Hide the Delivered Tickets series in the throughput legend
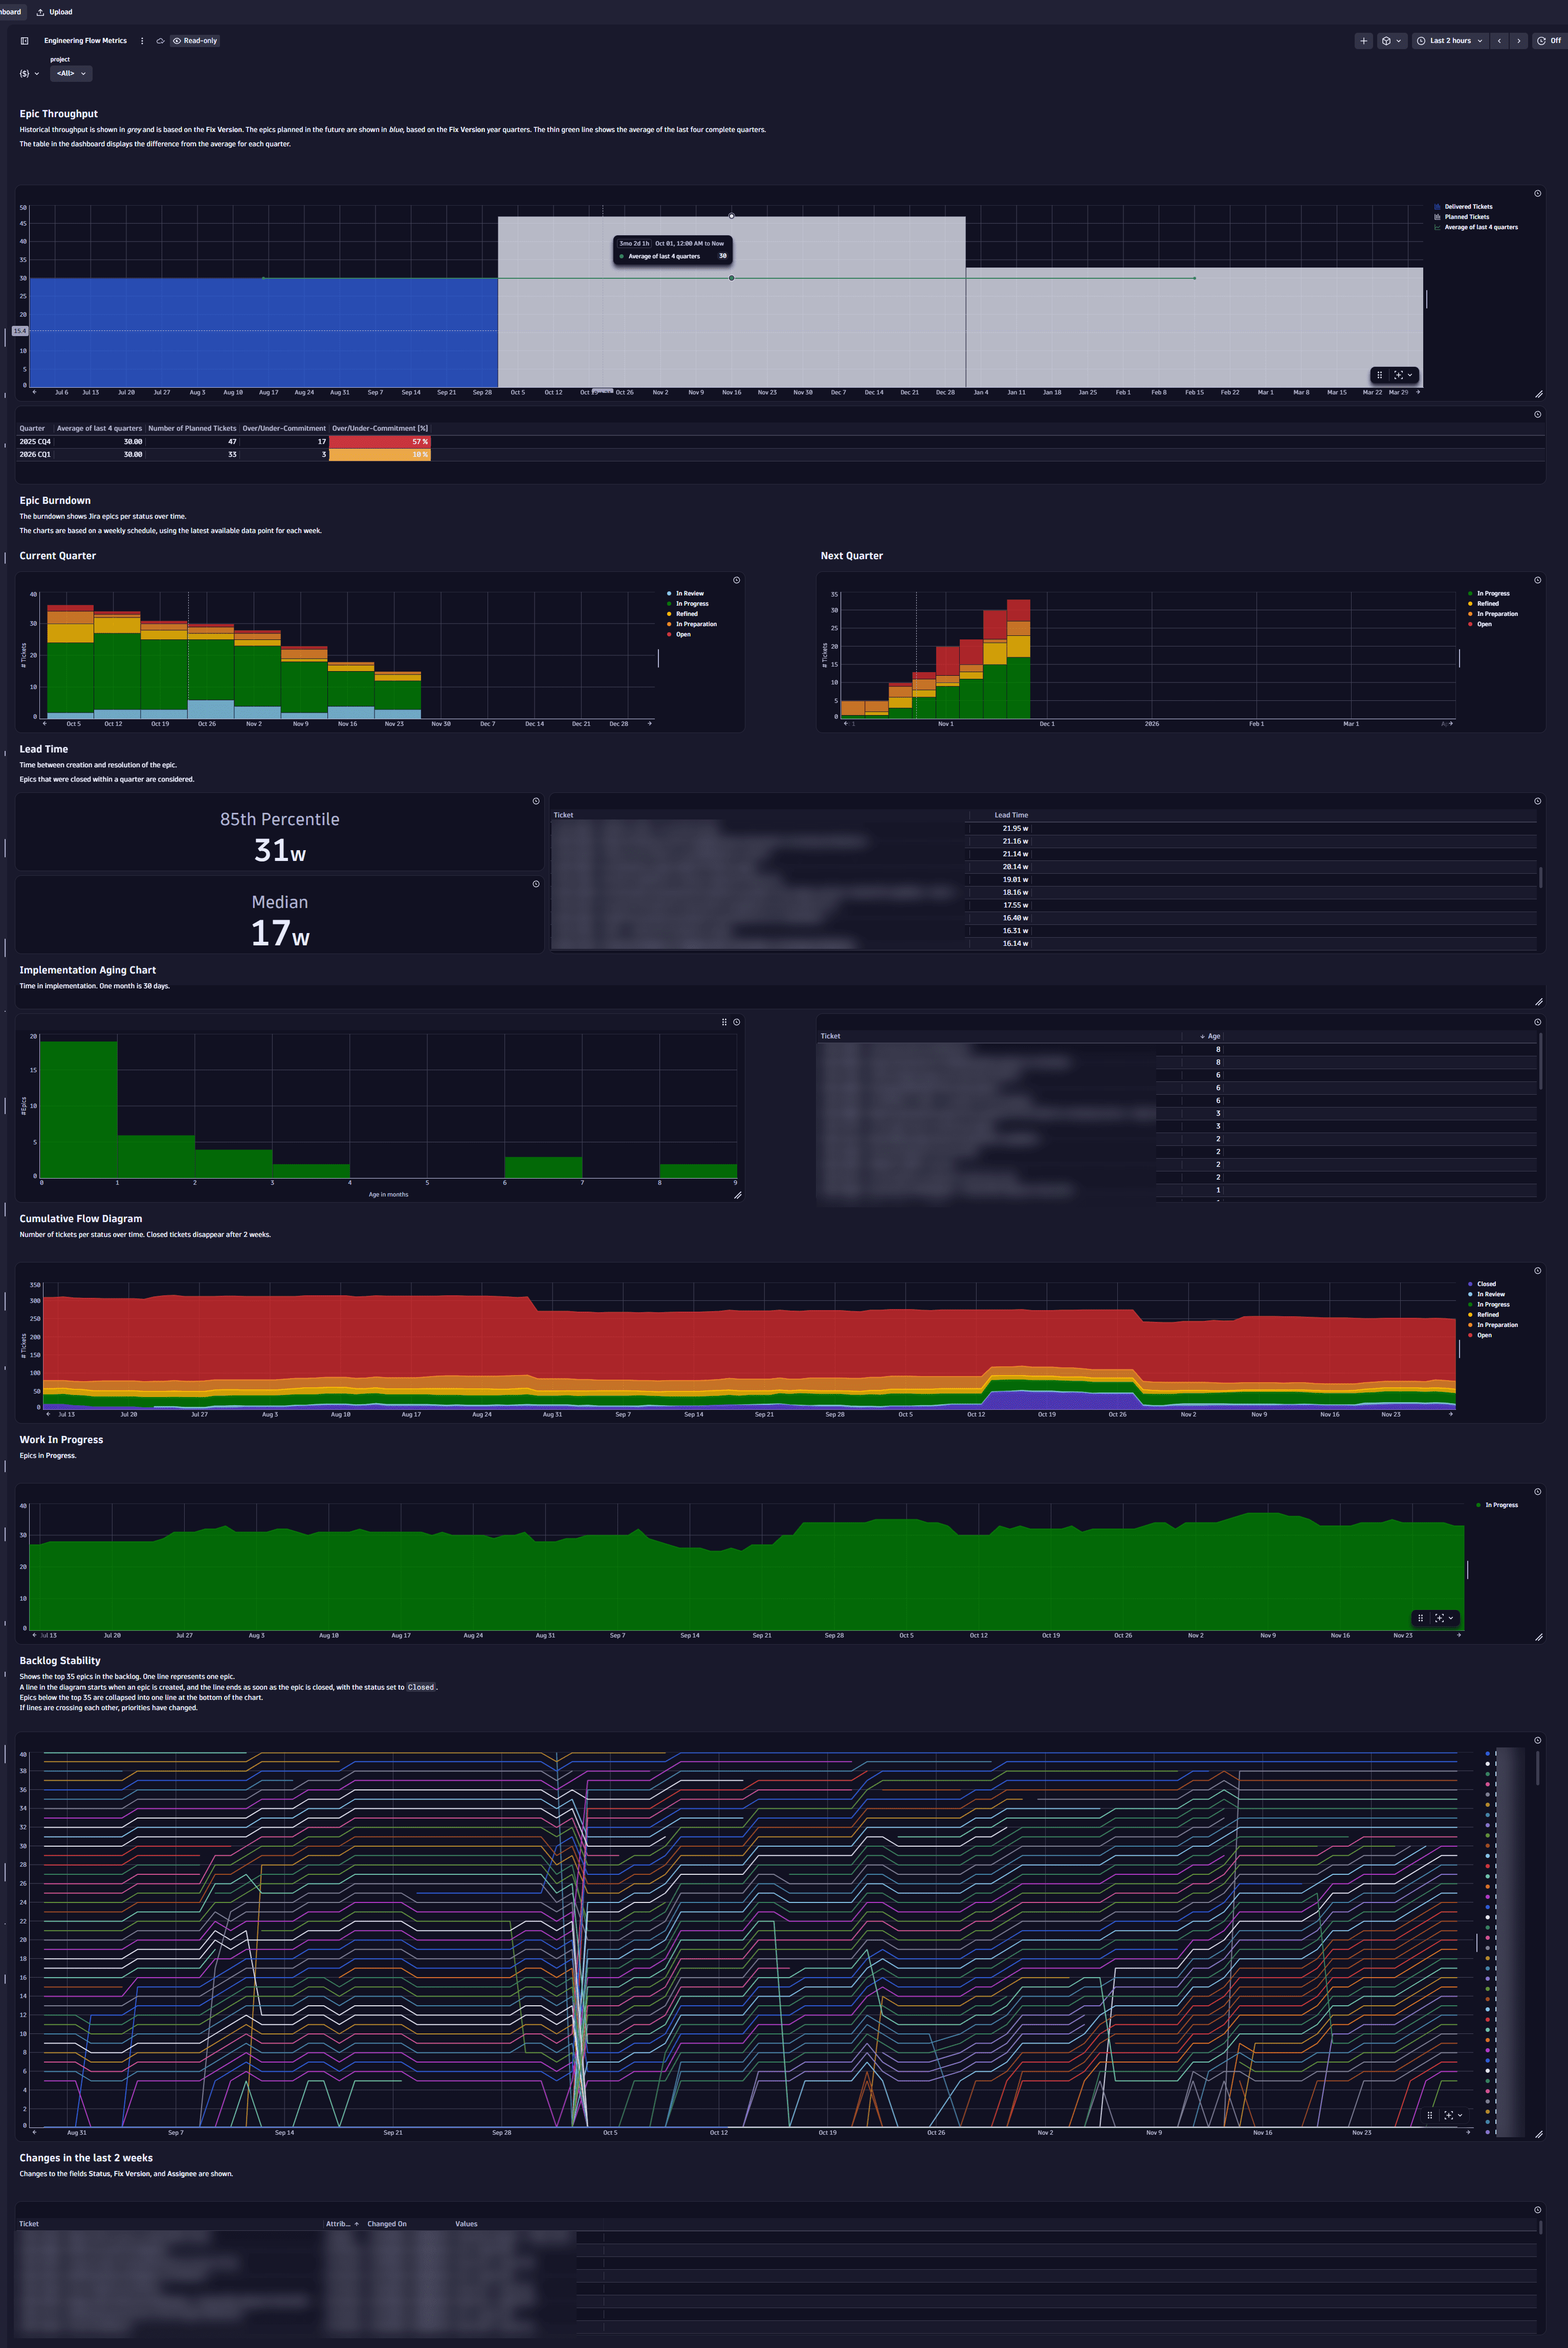The image size is (1568, 2348). pos(1466,206)
